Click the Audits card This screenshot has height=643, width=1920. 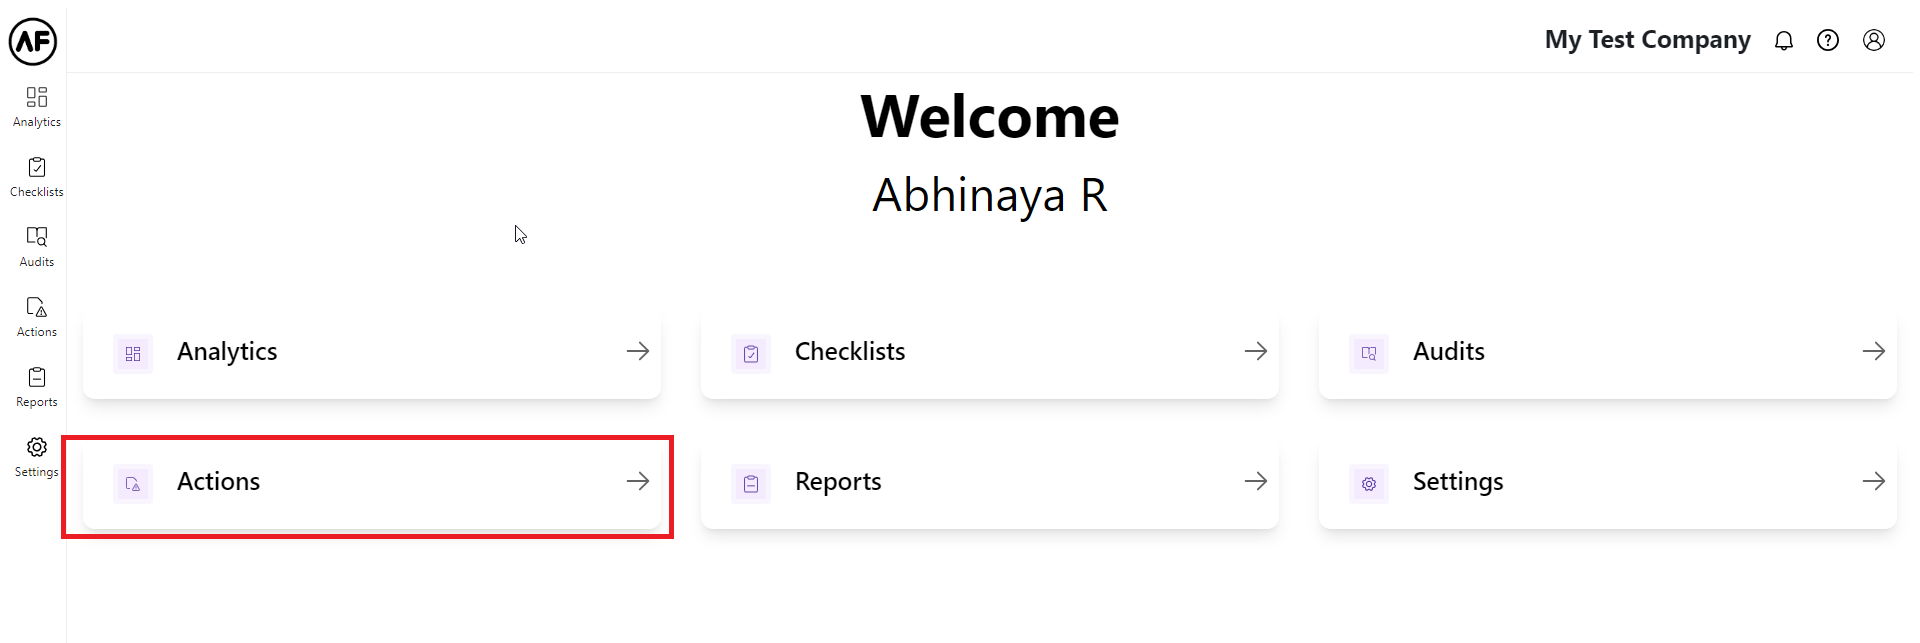point(1607,352)
